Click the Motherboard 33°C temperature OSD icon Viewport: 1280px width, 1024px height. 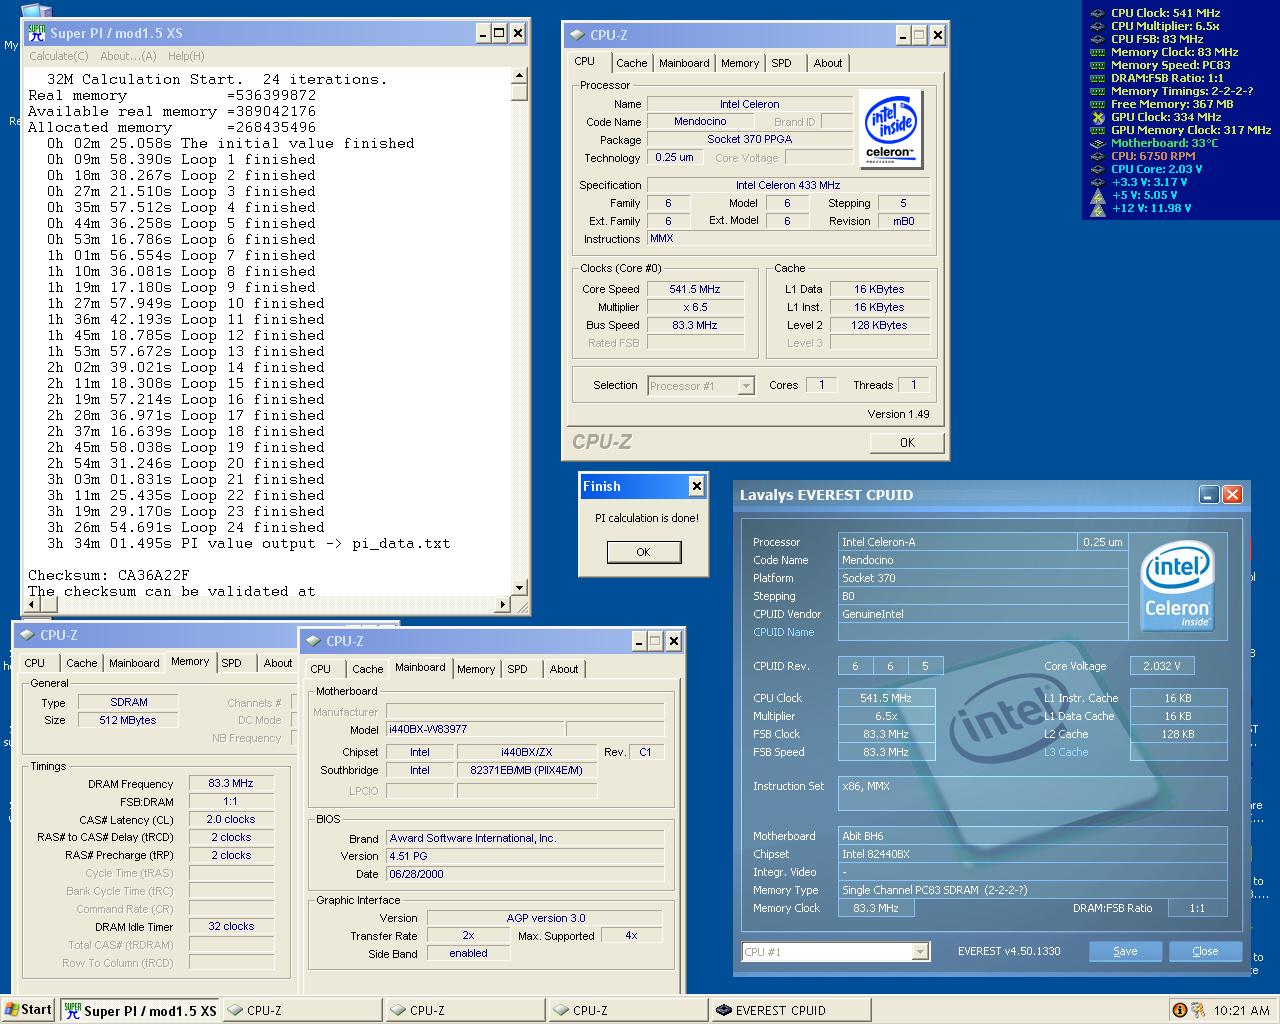pos(1097,143)
